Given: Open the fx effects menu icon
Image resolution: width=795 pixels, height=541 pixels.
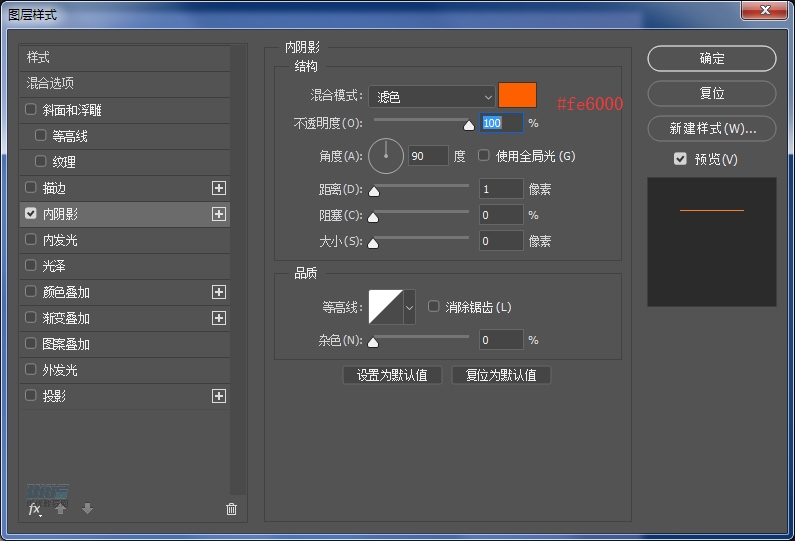Looking at the screenshot, I should 35,509.
